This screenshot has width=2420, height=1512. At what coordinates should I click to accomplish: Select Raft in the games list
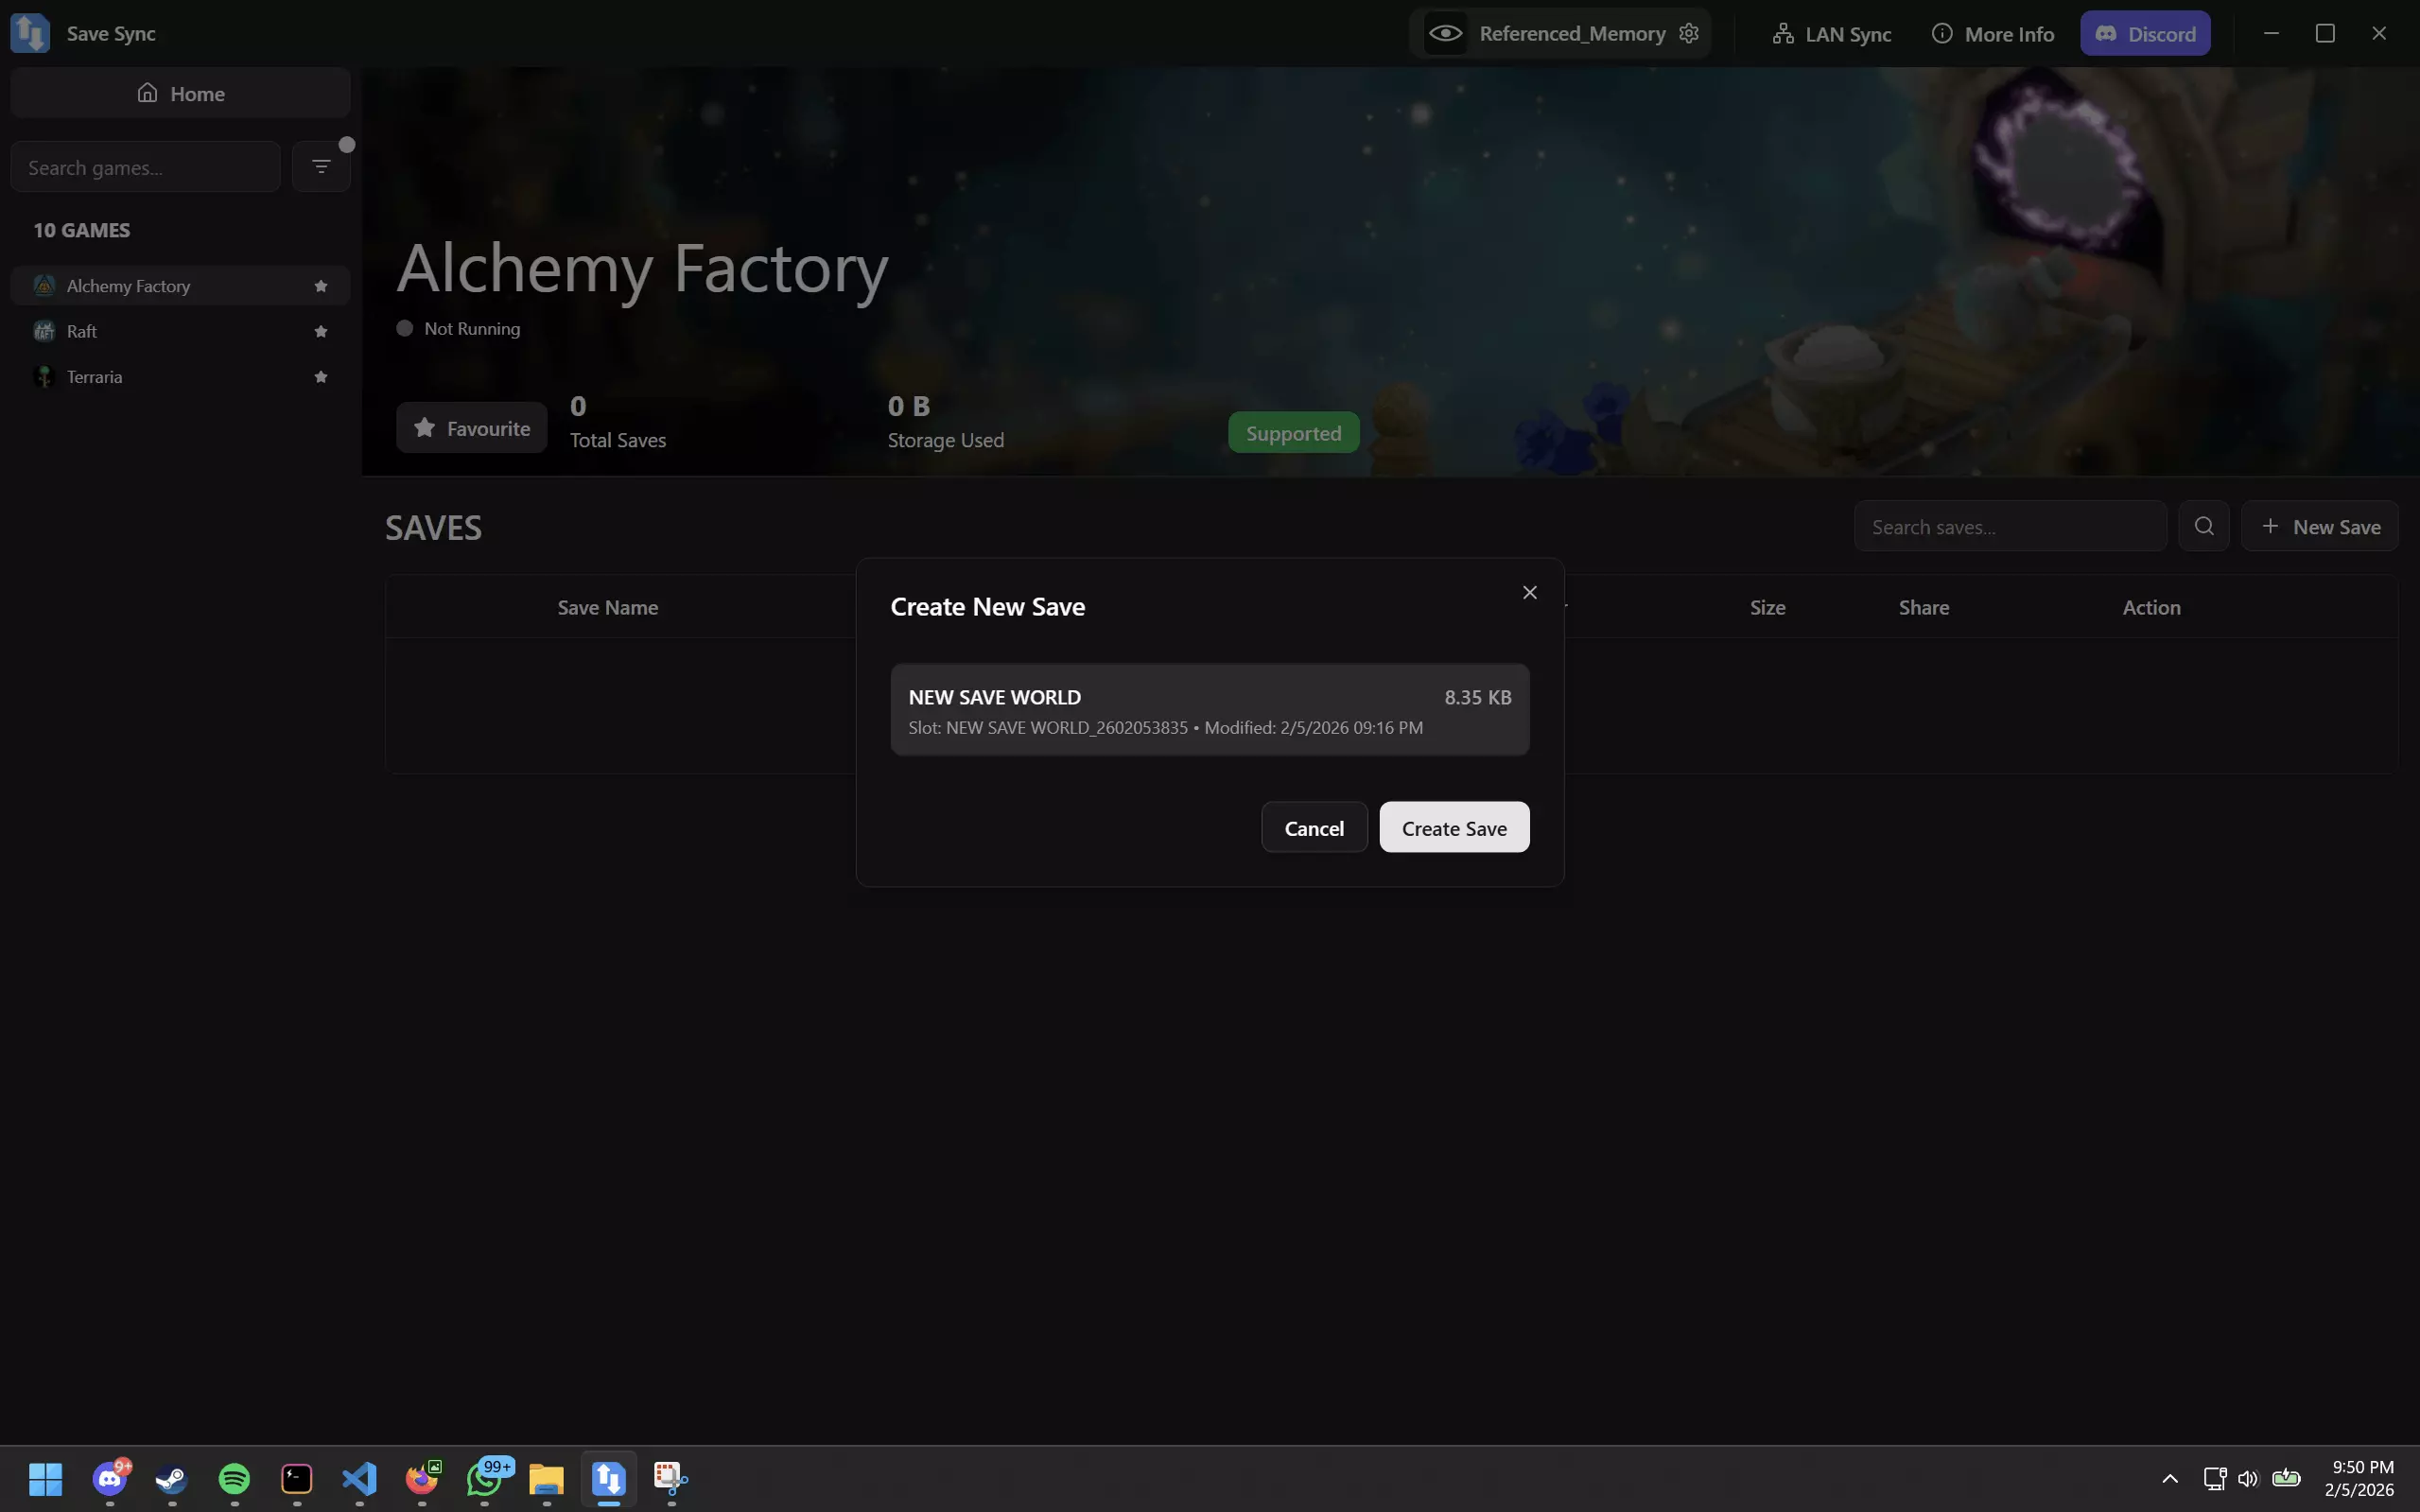(82, 331)
